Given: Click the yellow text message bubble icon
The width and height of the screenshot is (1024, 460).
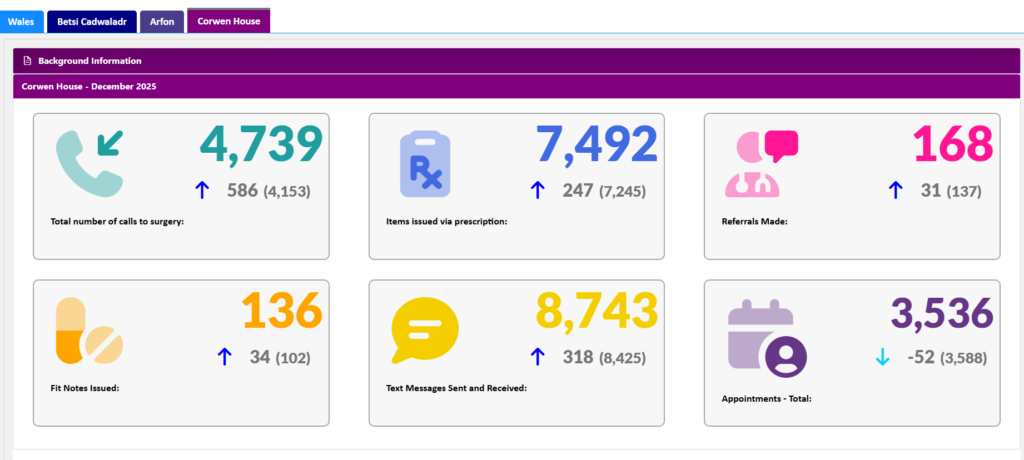Looking at the screenshot, I should click(x=425, y=331).
